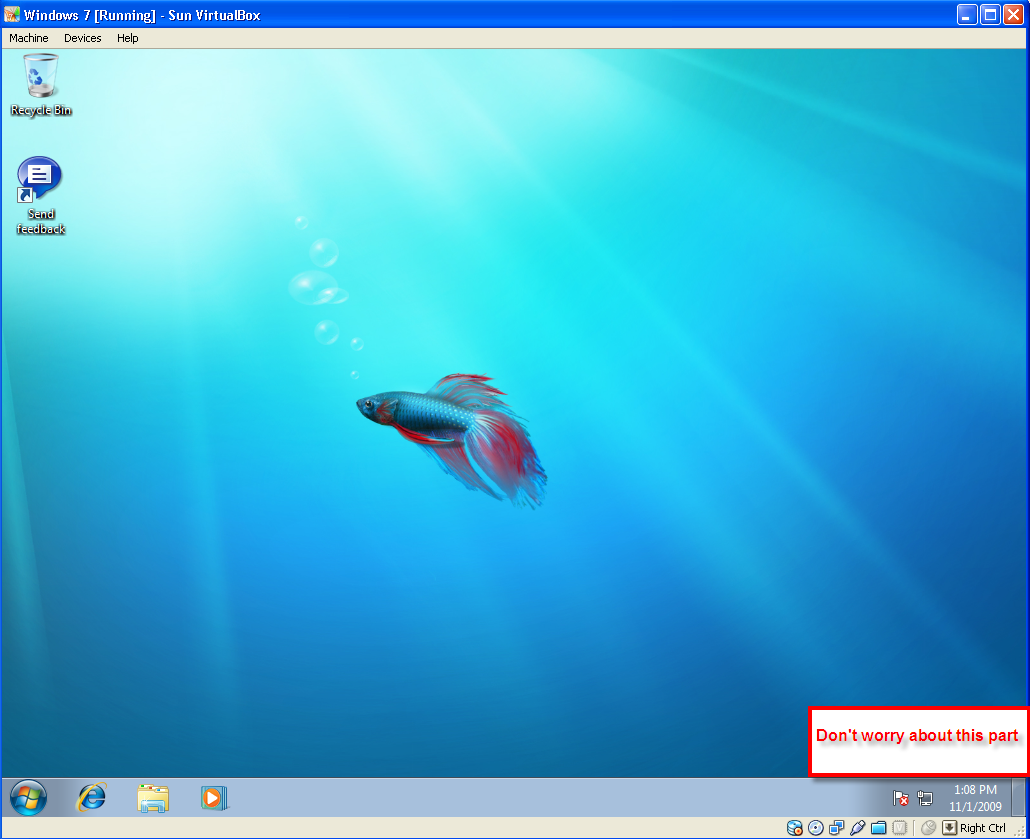Screen dimensions: 1030x839
Task: Click the CD/DVD drive status icon
Action: point(816,828)
